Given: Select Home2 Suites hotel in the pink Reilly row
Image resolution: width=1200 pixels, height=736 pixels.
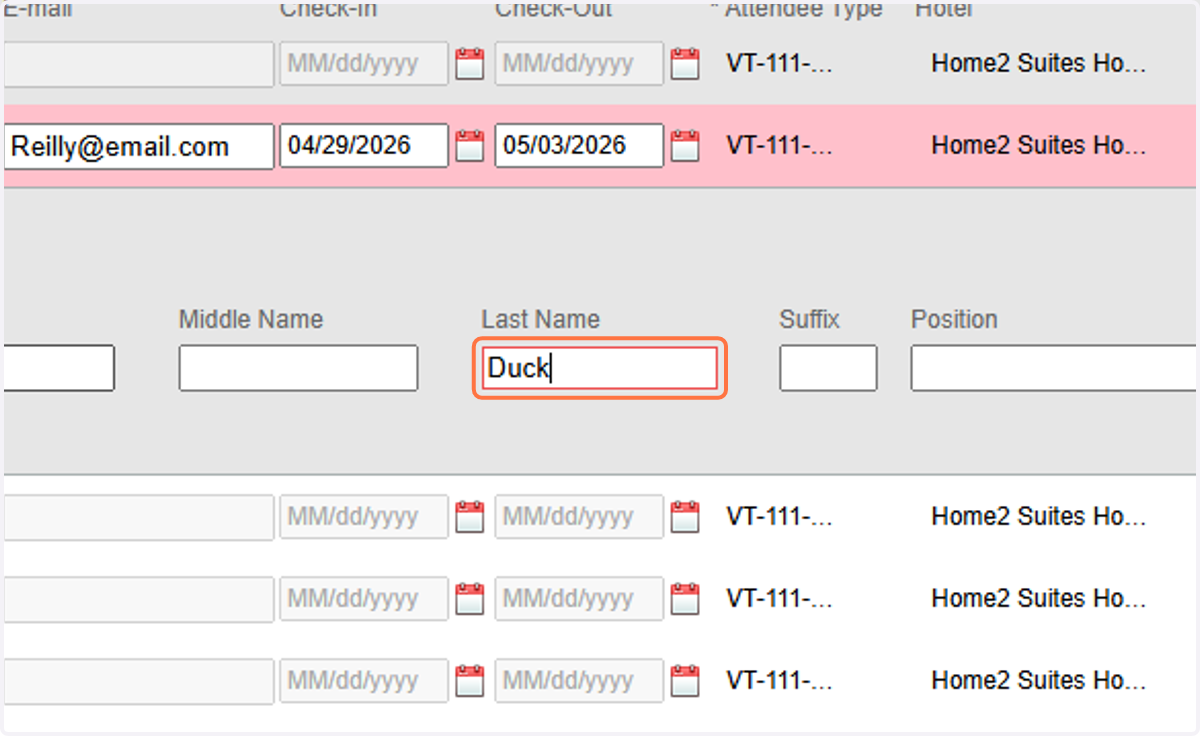Looking at the screenshot, I should (x=1038, y=146).
